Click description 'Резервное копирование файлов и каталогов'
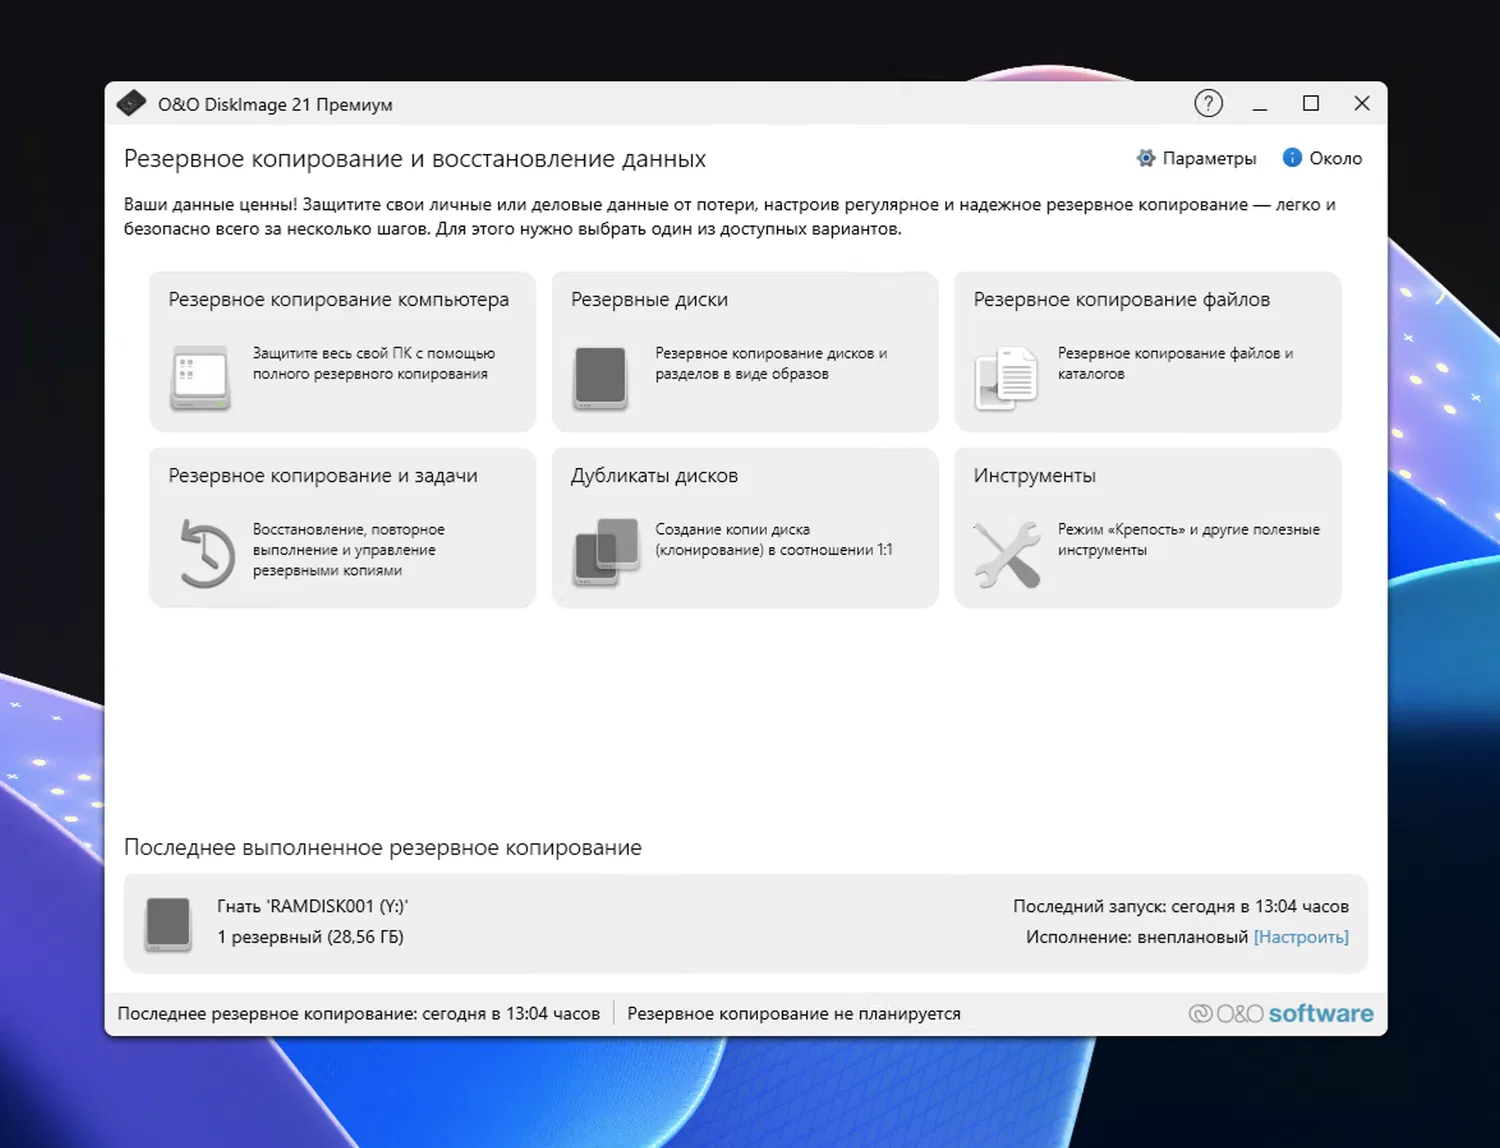 (1175, 363)
